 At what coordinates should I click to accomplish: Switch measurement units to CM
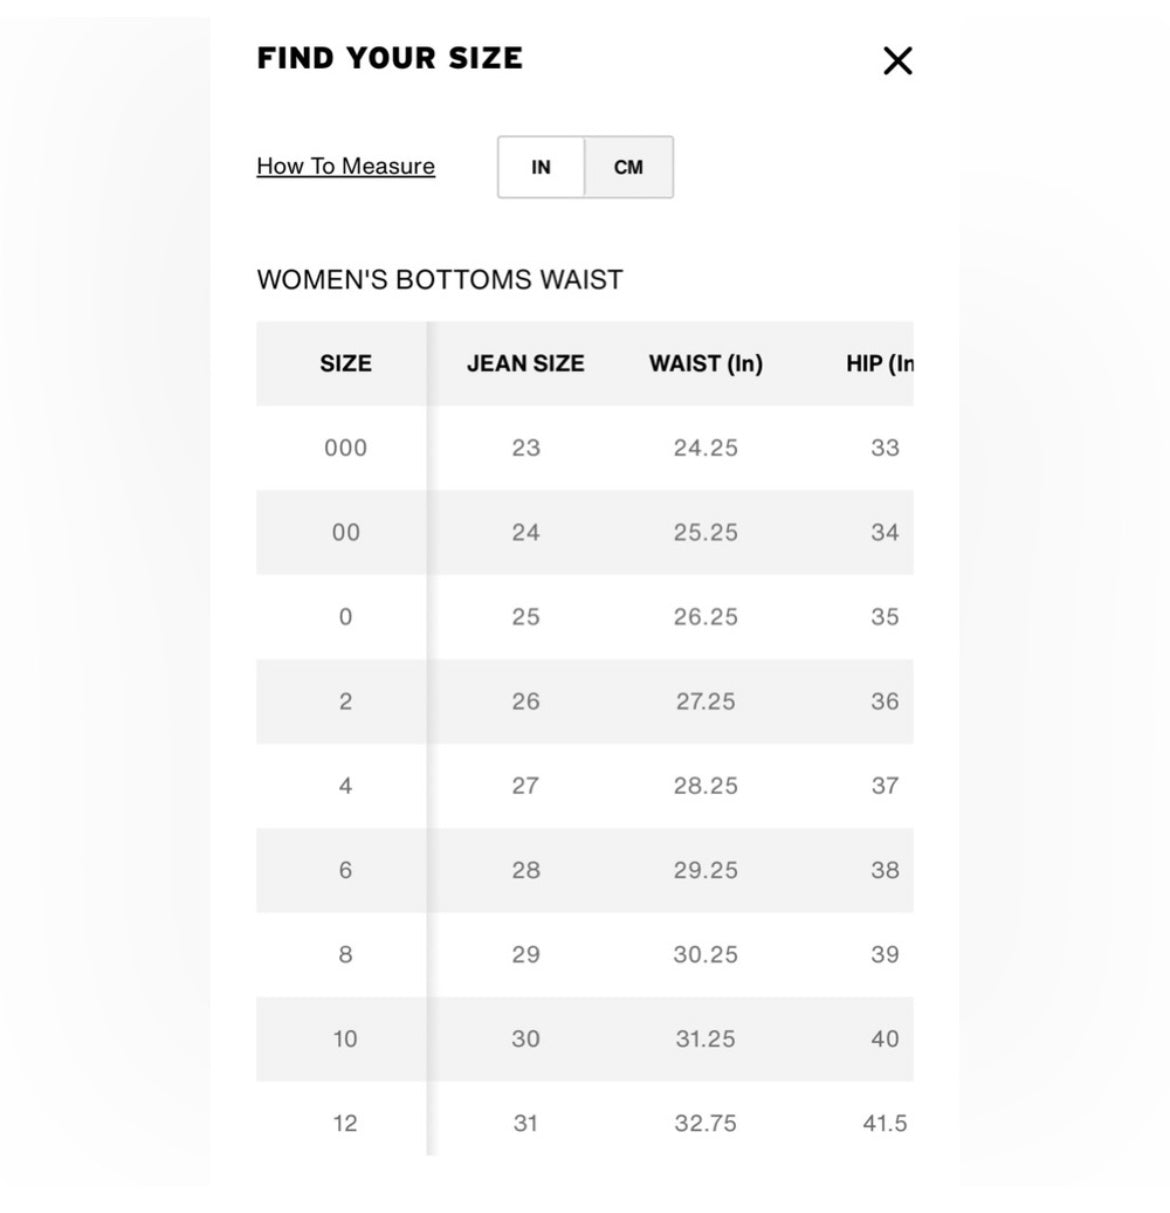point(628,167)
